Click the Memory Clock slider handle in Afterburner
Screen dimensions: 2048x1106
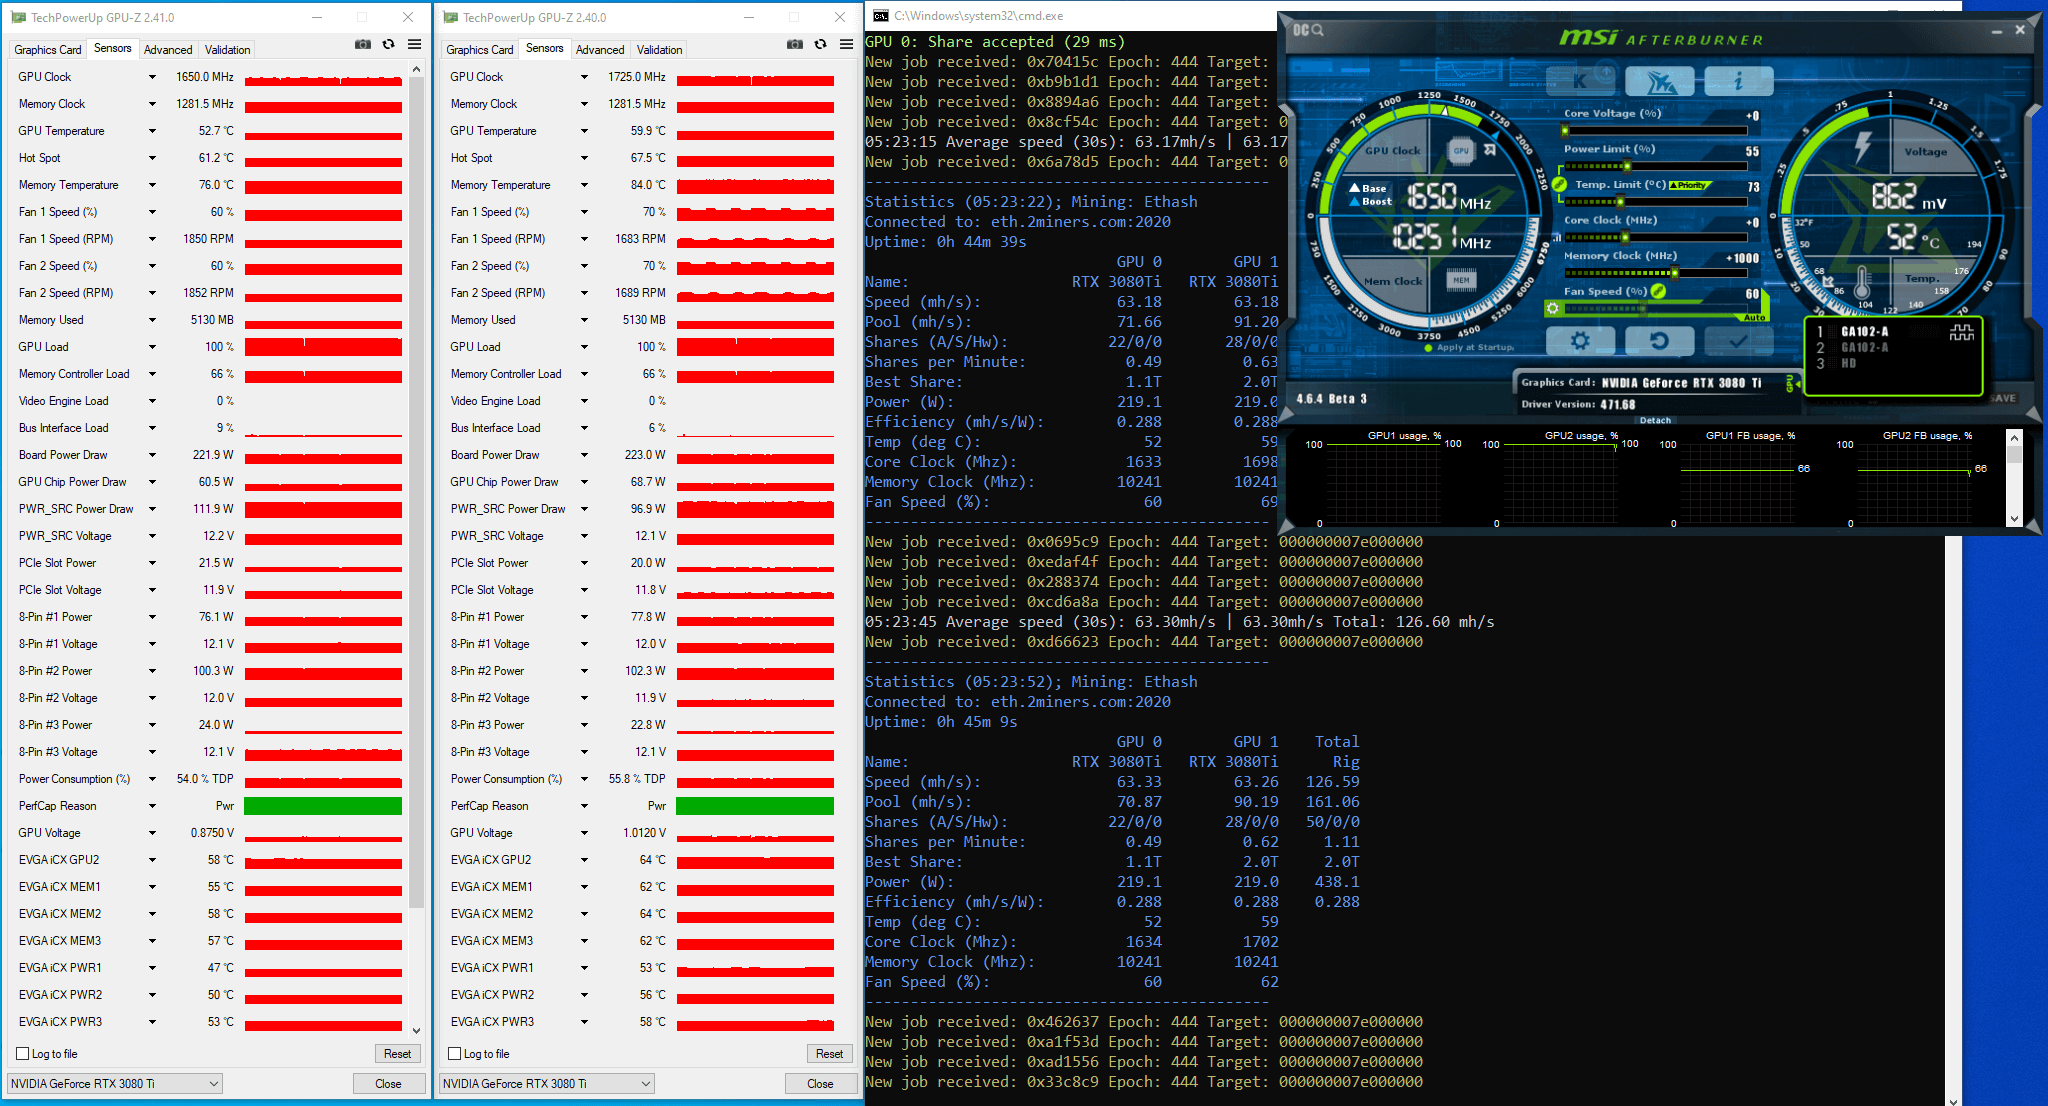point(1675,272)
